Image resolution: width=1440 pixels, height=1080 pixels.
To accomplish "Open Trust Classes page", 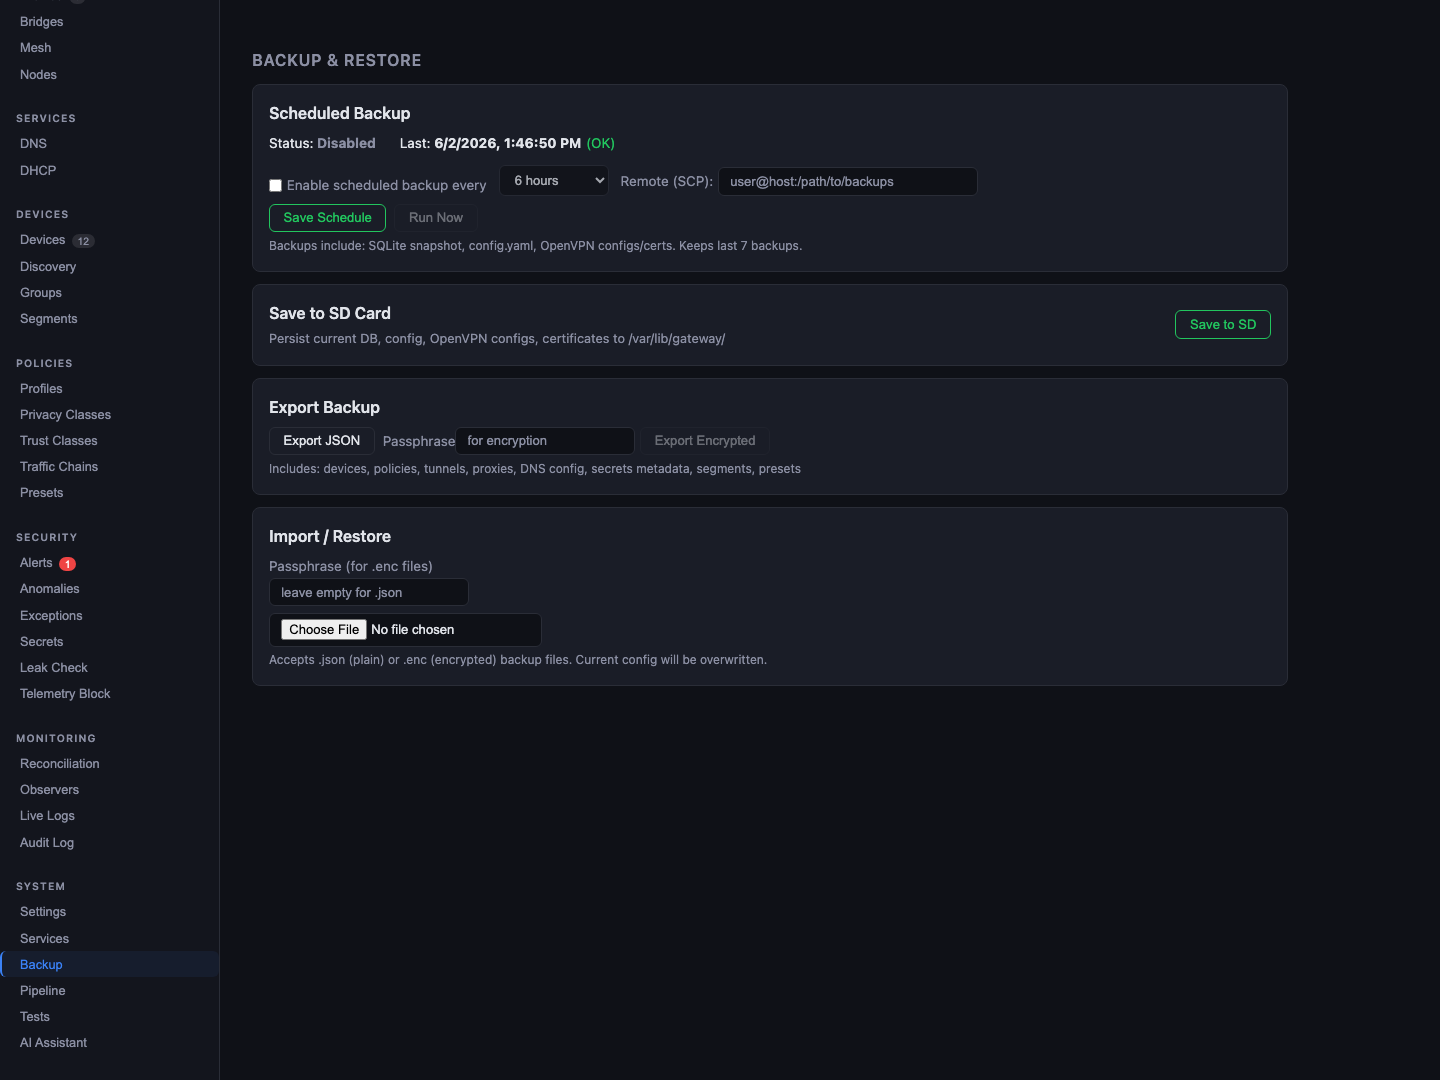I will [x=59, y=441].
